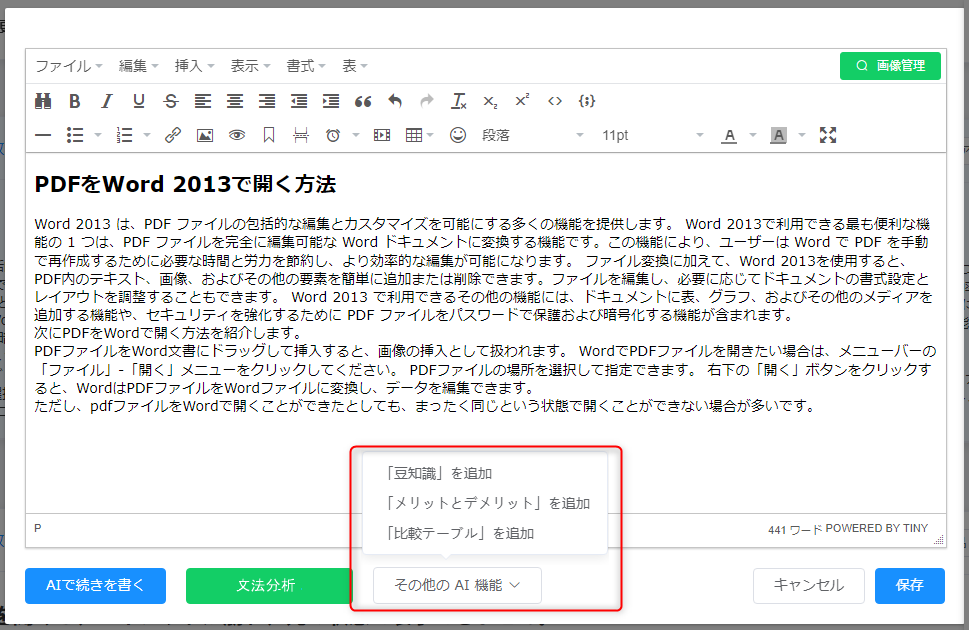Open source code view
The image size is (969, 630).
(x=555, y=101)
